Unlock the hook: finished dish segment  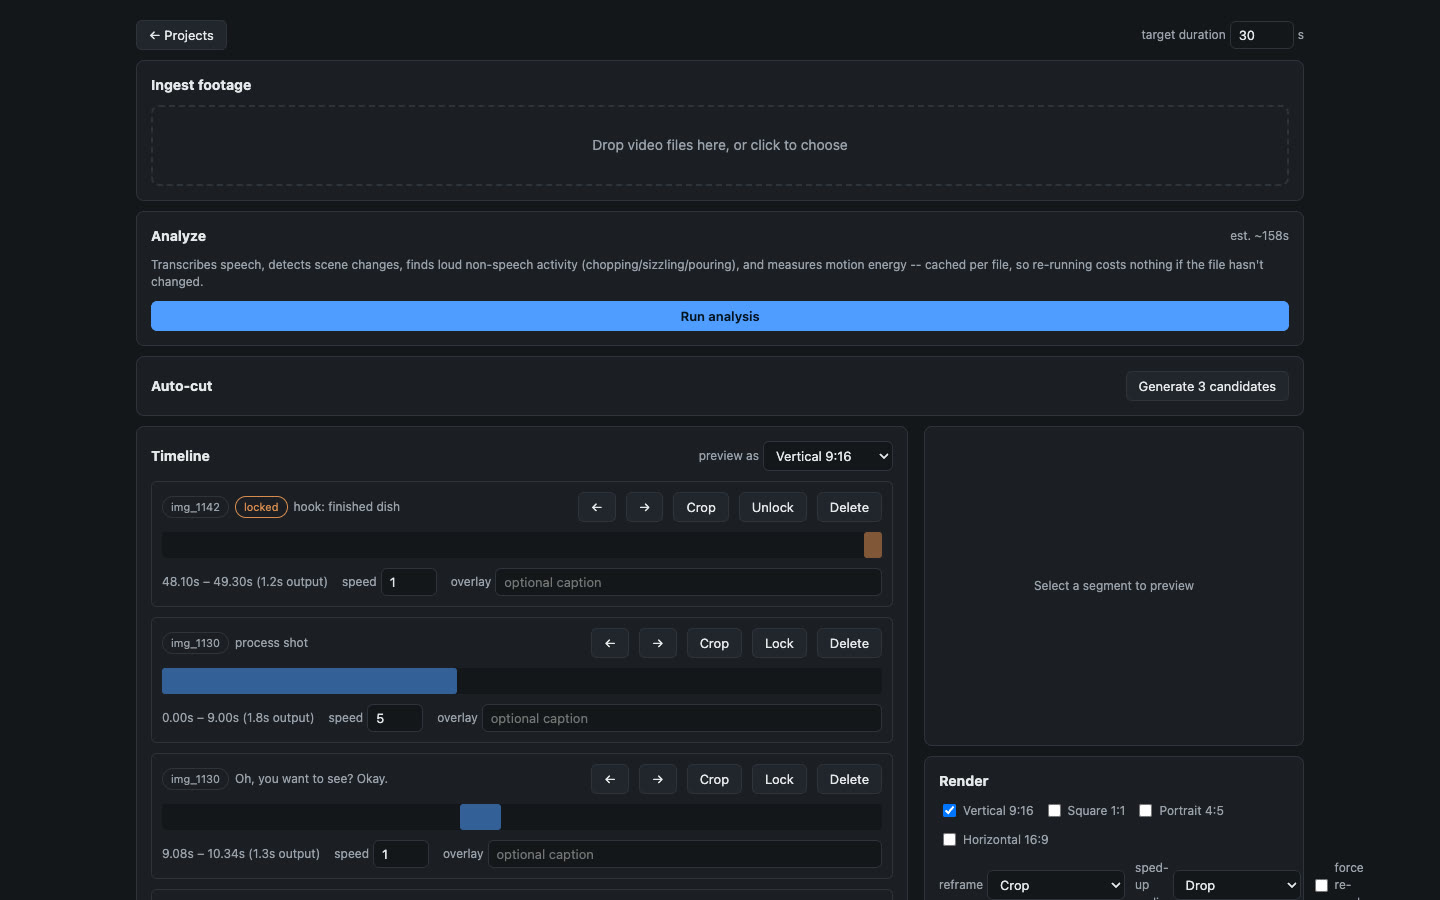pos(772,507)
